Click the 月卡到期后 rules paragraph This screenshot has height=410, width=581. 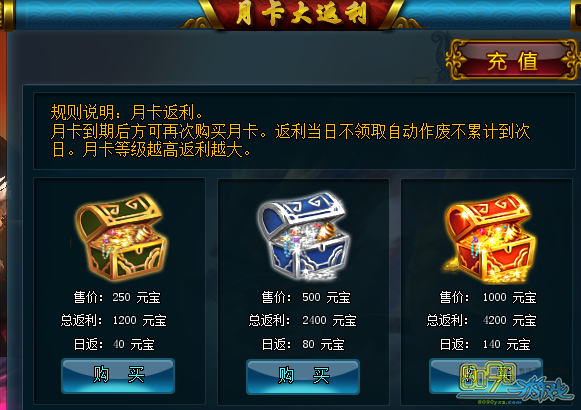[290, 141]
